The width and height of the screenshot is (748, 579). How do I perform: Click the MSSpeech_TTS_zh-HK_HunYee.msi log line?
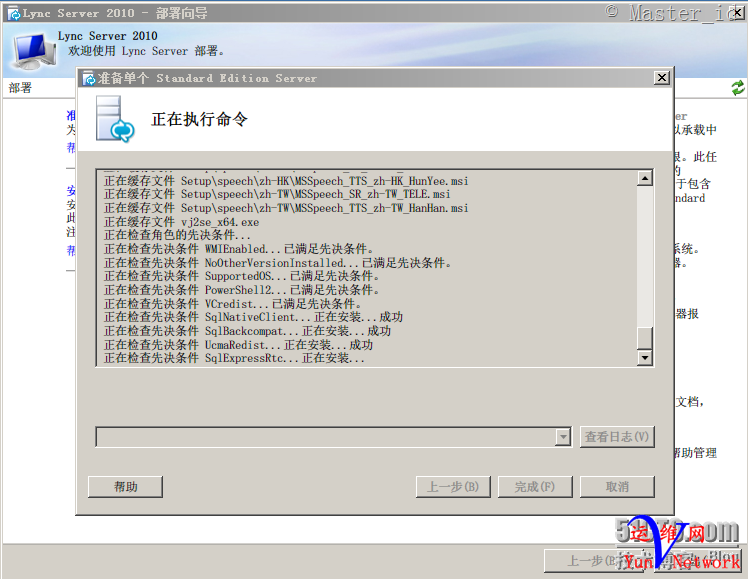(286, 181)
